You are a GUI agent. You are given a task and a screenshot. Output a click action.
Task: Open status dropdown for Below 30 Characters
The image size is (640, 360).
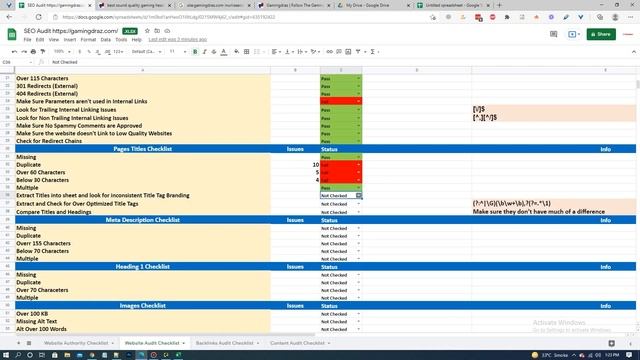358,180
